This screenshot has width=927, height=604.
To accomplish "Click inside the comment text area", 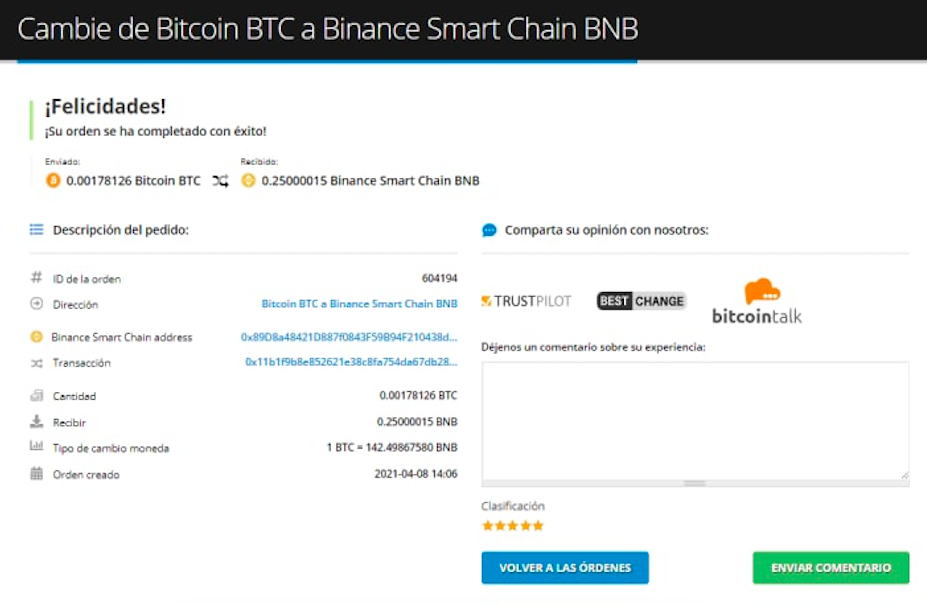I will (695, 421).
